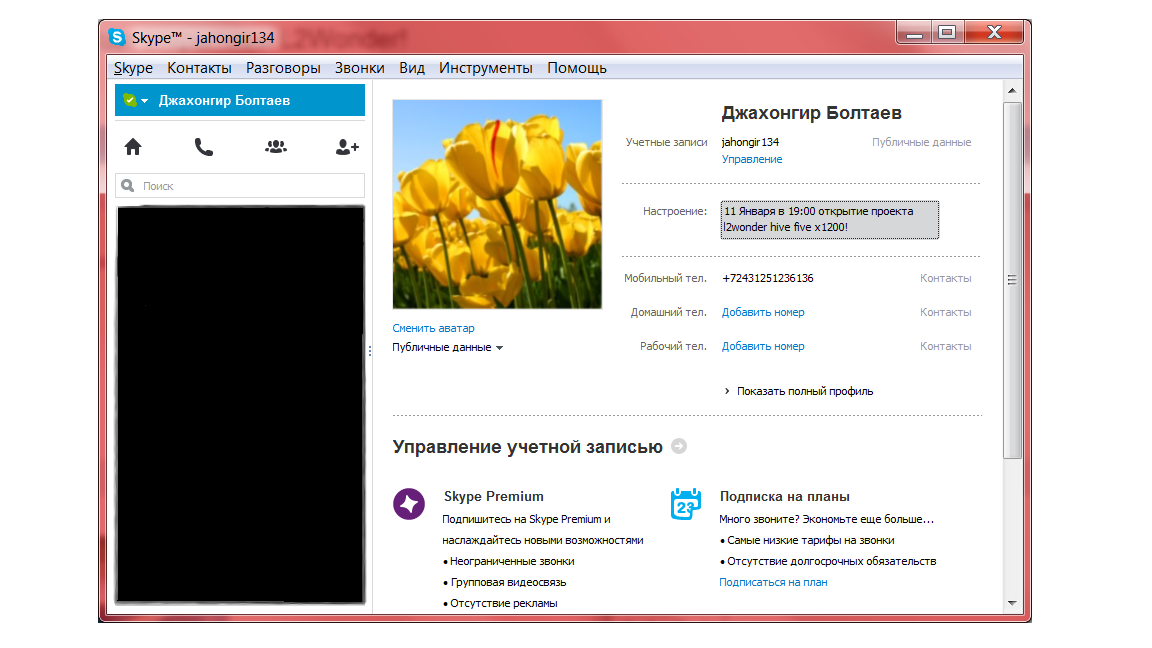Click the vertical scrollbar thumb
The height and width of the screenshot is (648, 1152).
1012,280
